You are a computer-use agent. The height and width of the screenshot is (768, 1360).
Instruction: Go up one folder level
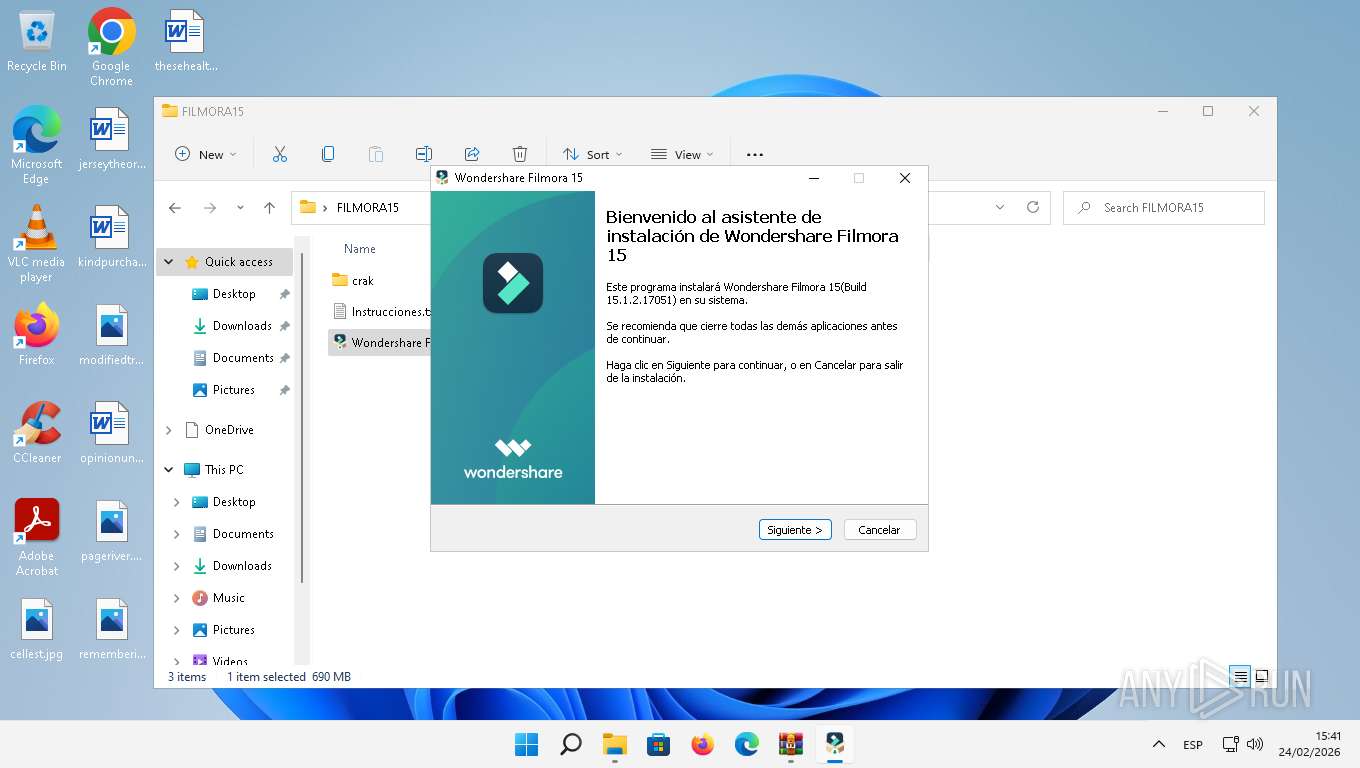[269, 208]
